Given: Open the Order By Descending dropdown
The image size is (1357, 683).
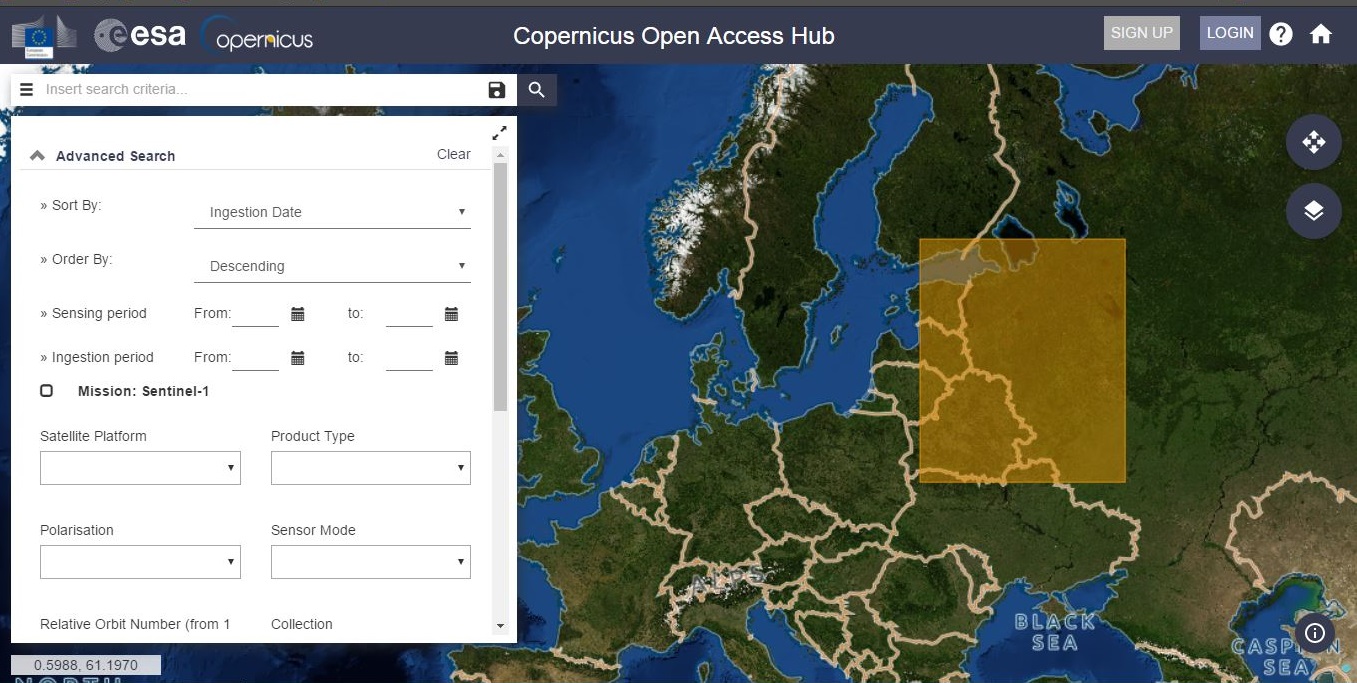Looking at the screenshot, I should coord(332,266).
